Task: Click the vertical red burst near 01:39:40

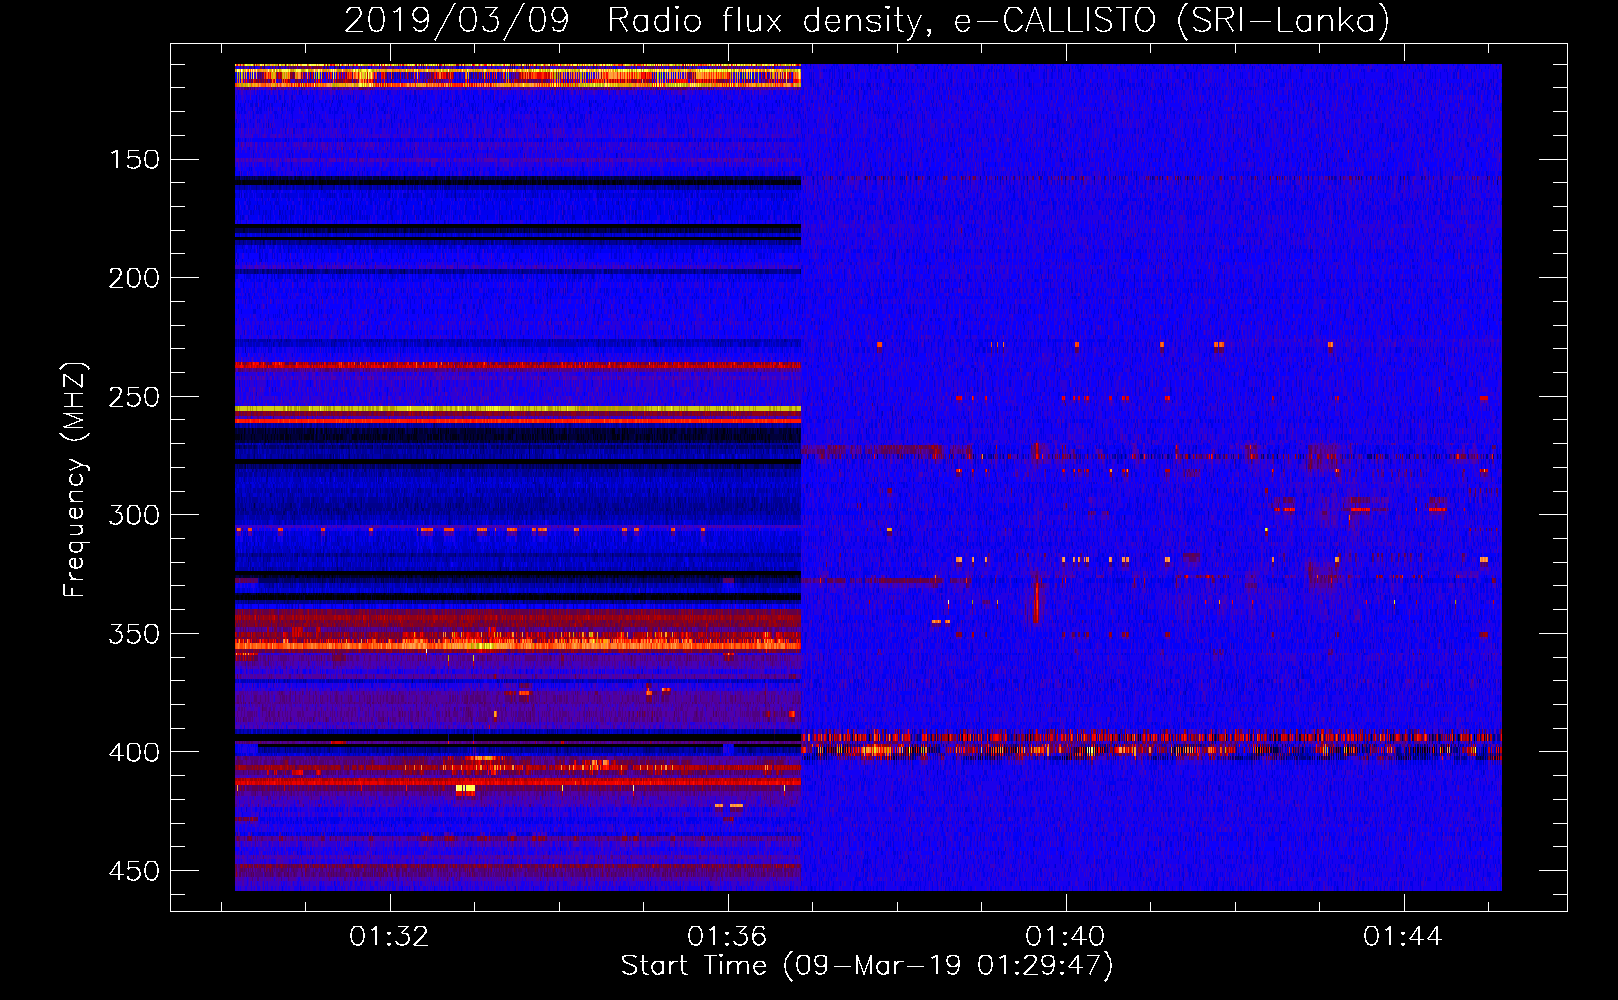Action: (1036, 603)
